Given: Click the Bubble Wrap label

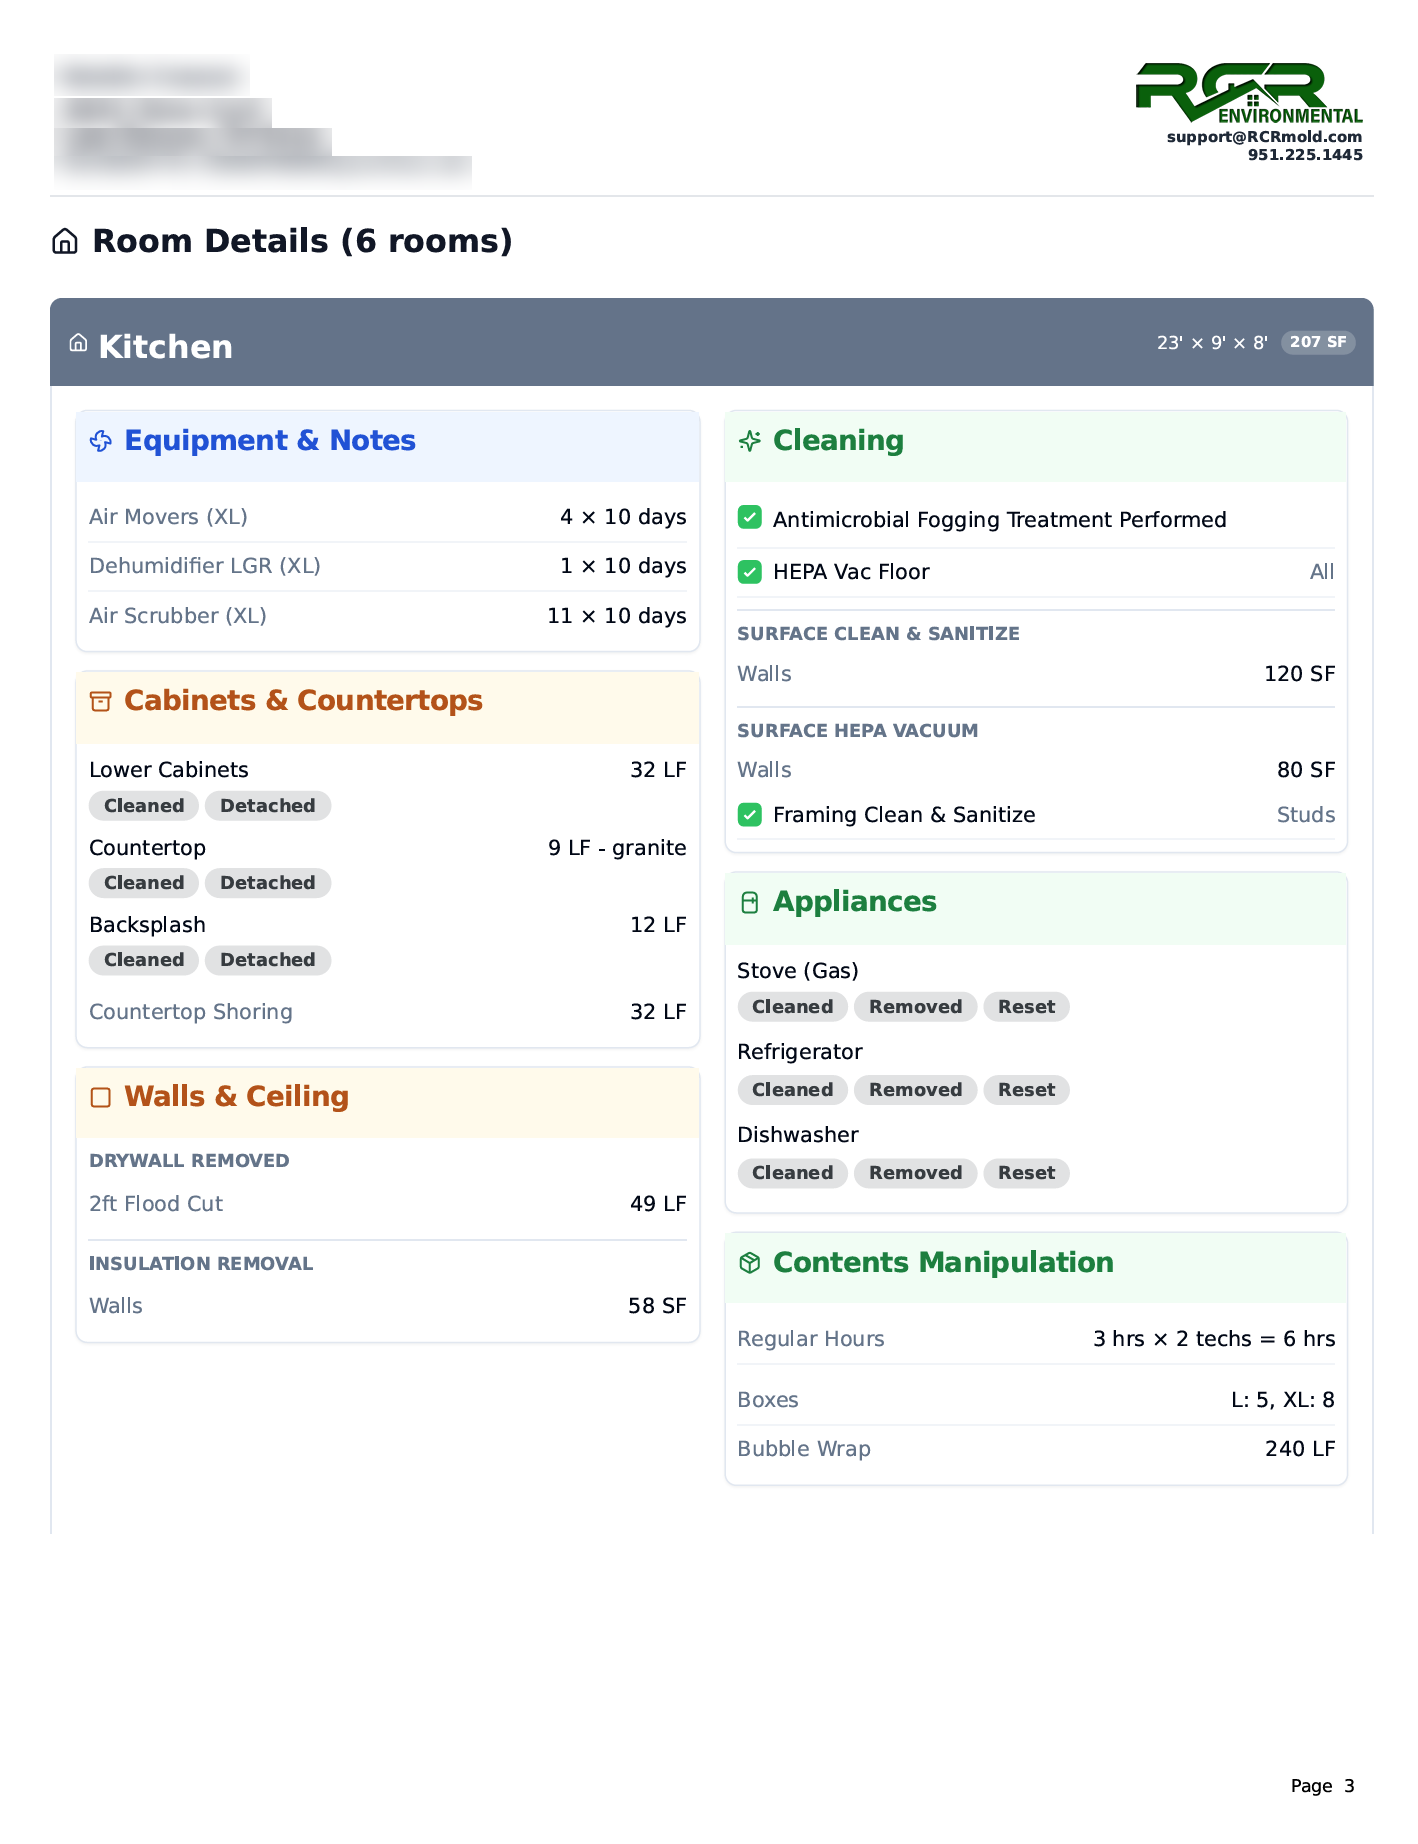Looking at the screenshot, I should [x=804, y=1449].
